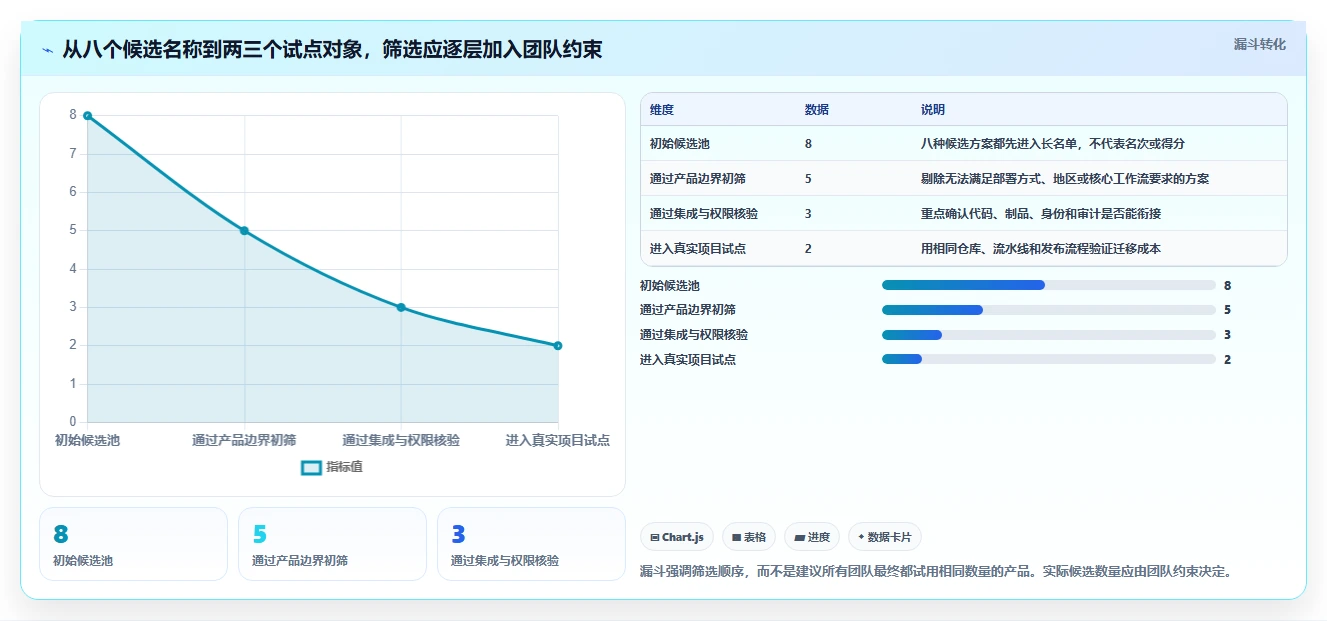Click description 剔除无法满足部署方式

[1065, 179]
